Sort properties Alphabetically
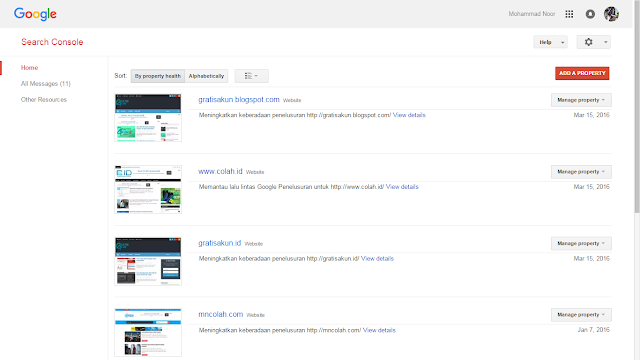 point(206,76)
